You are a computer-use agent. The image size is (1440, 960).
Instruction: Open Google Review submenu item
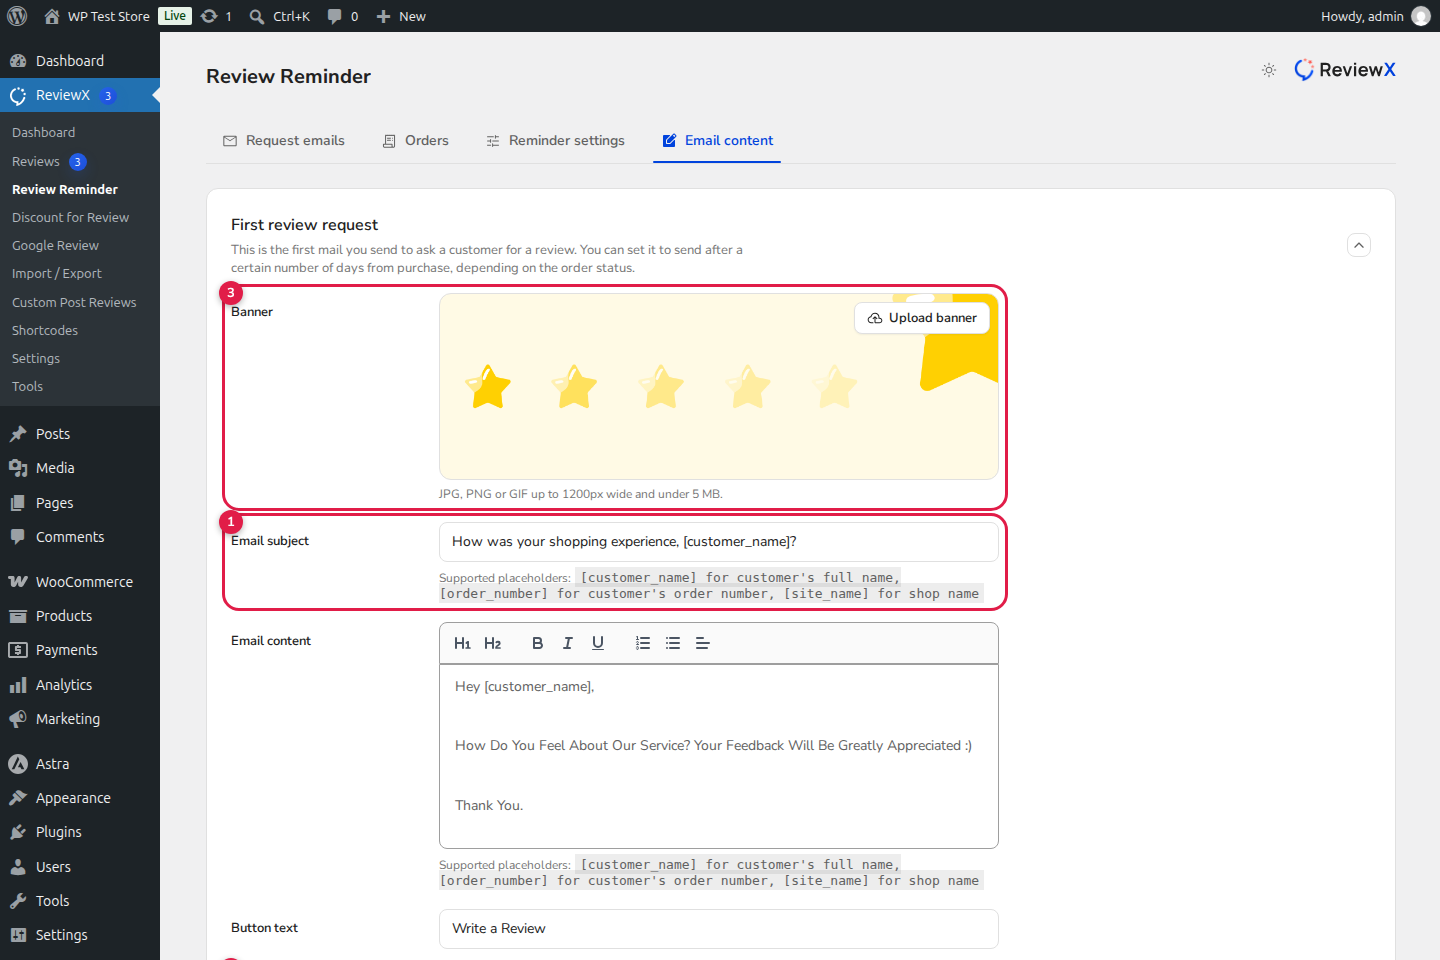55,245
